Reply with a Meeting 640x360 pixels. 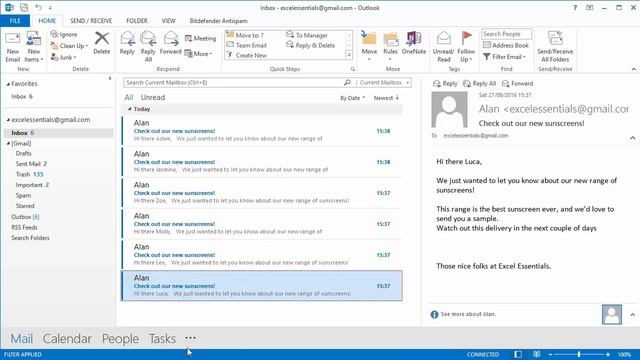tap(200, 38)
